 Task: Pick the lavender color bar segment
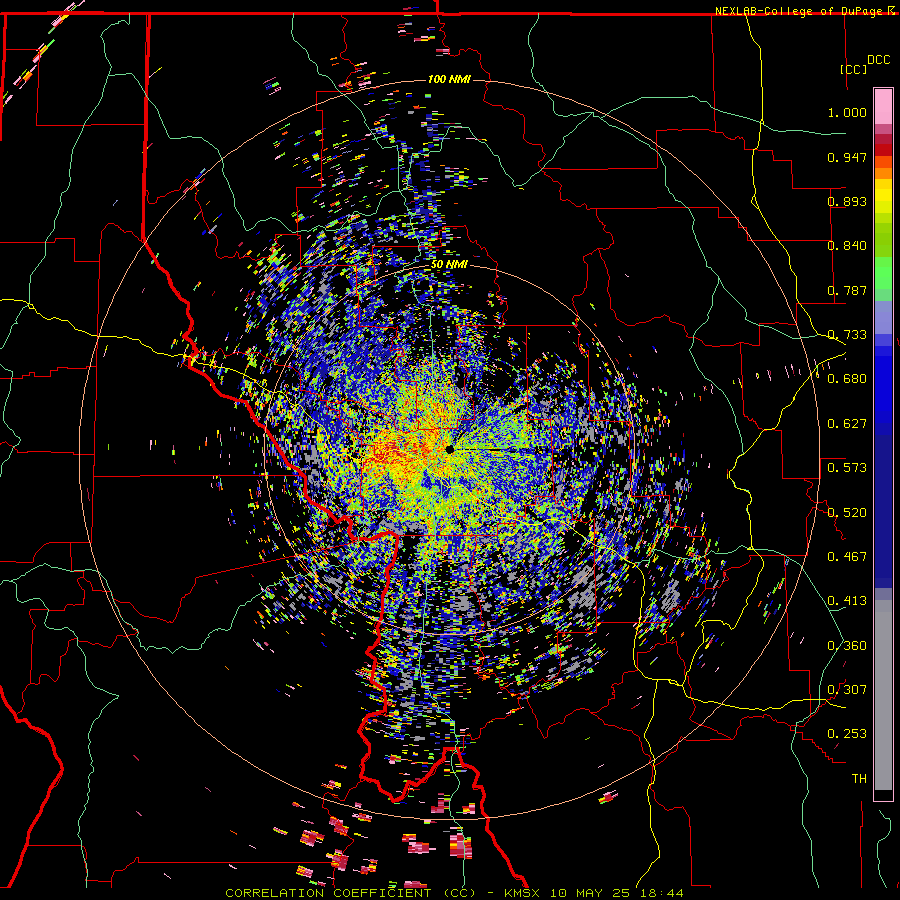883,318
